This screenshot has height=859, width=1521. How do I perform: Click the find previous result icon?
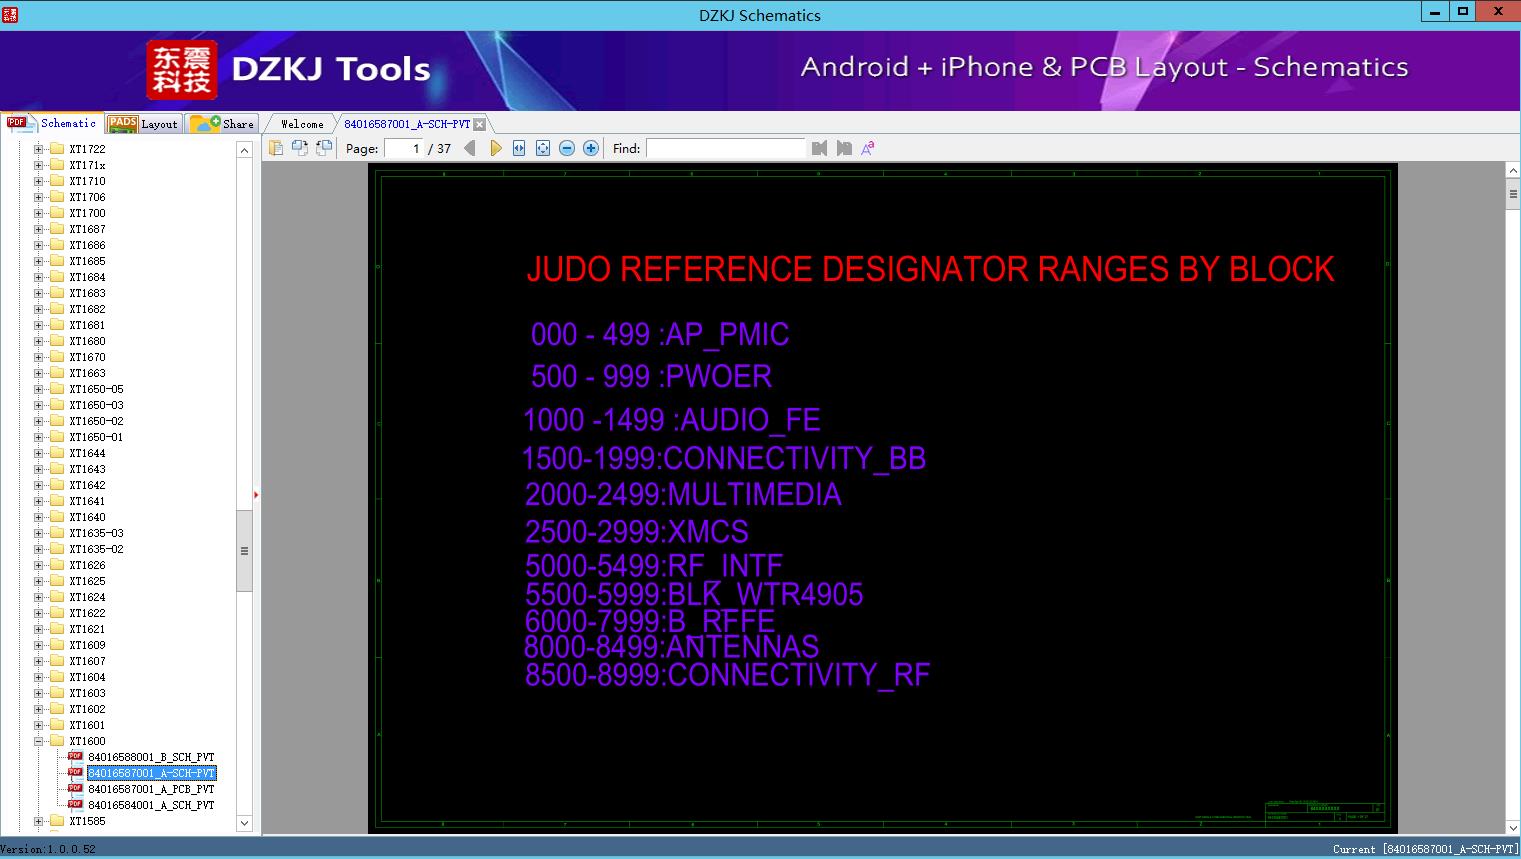(x=820, y=148)
